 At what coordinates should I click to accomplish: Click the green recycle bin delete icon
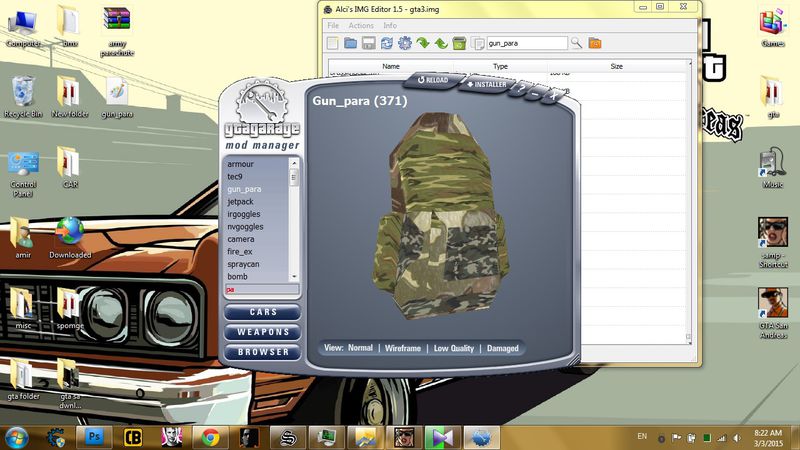[459, 43]
